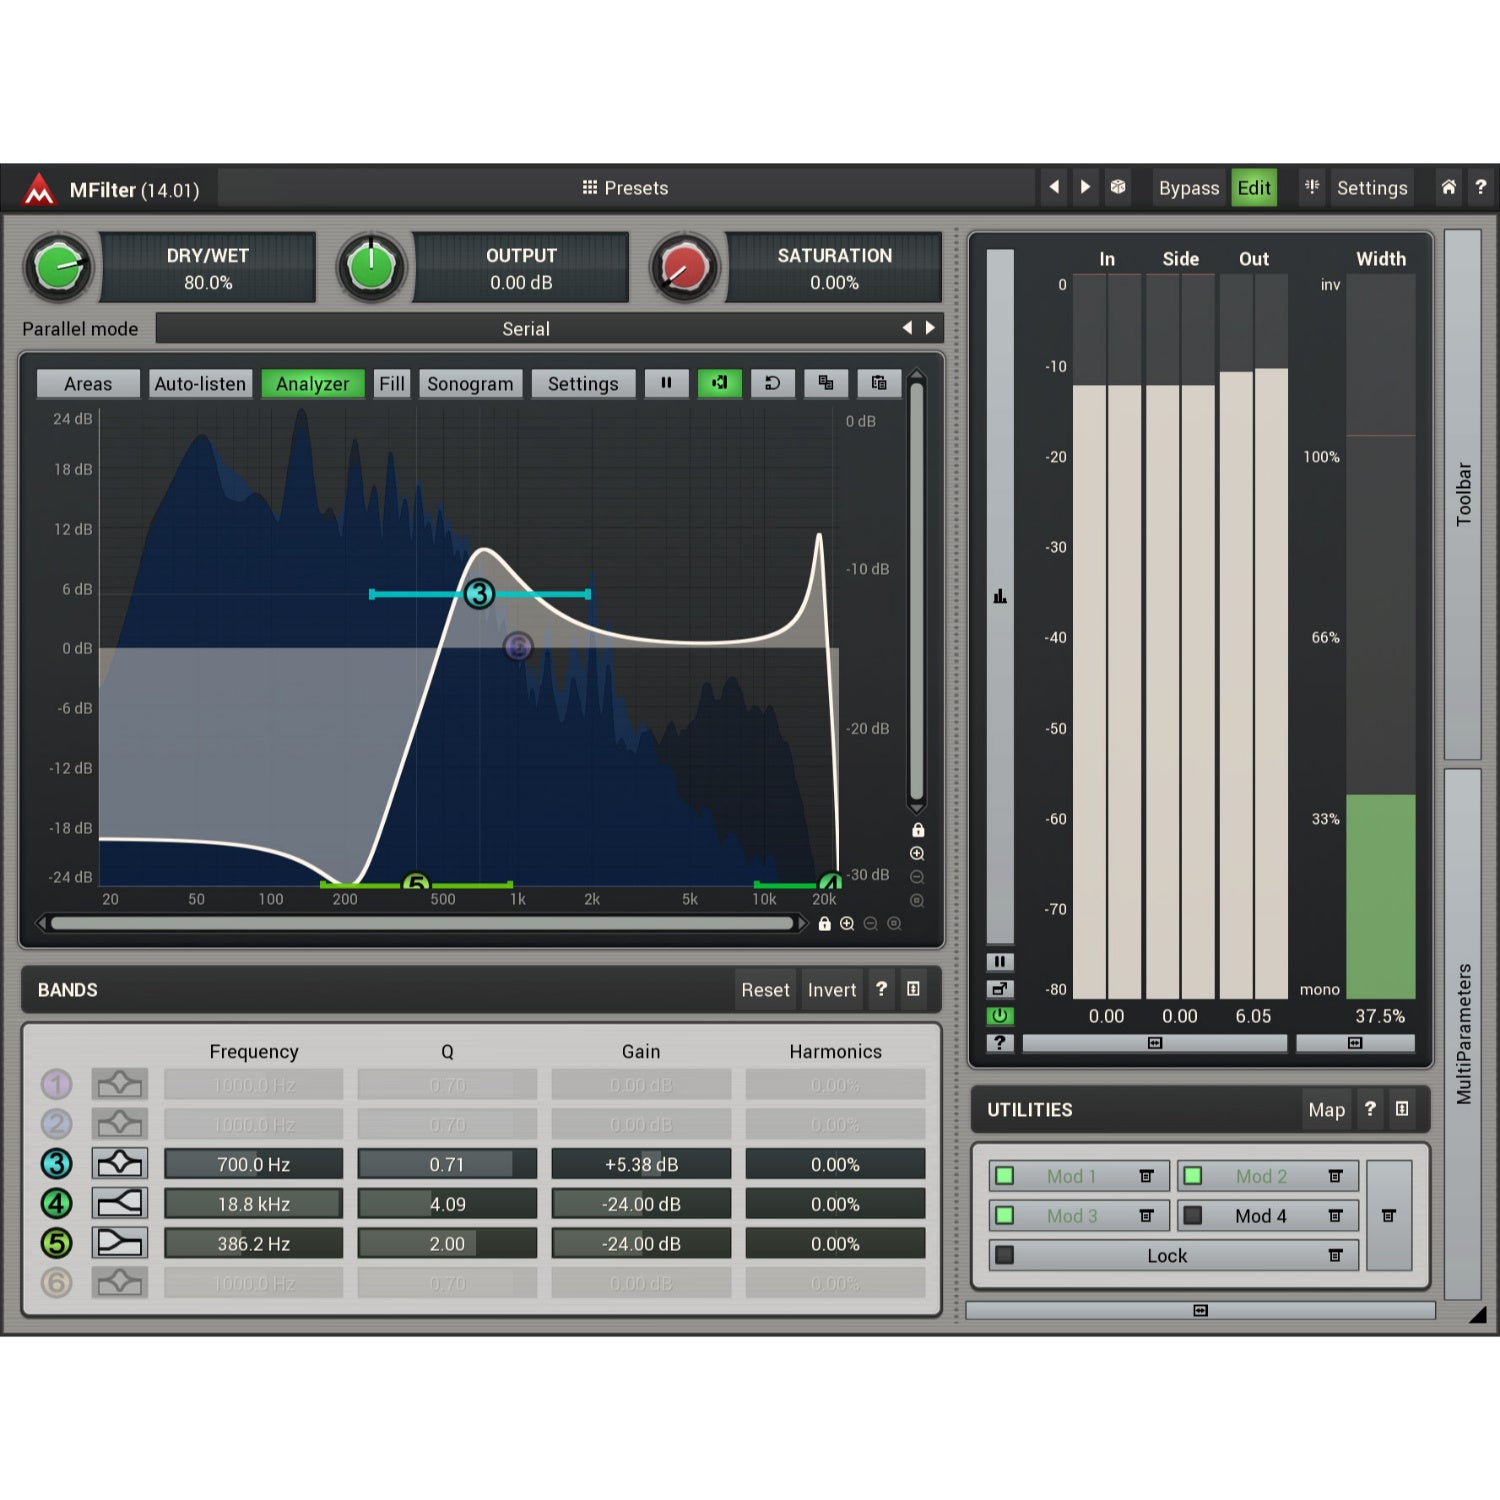Image resolution: width=1500 pixels, height=1500 pixels.
Task: Click the red SATURATION knob
Action: [685, 268]
